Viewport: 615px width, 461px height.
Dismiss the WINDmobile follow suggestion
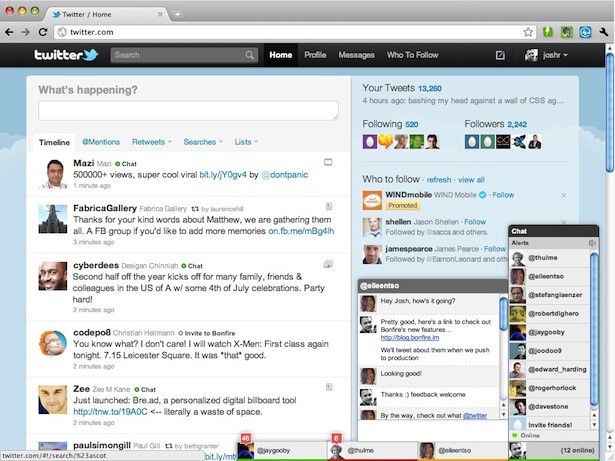point(564,195)
